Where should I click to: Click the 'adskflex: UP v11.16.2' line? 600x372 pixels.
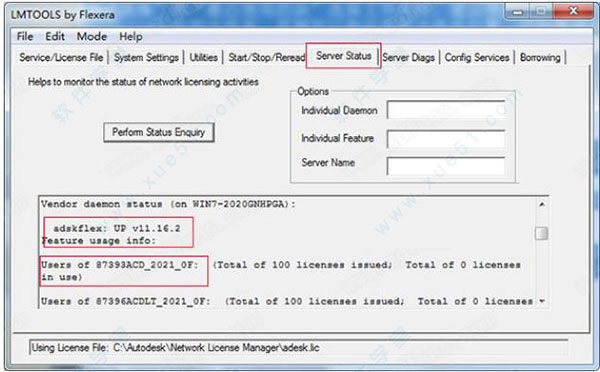pyautogui.click(x=117, y=228)
